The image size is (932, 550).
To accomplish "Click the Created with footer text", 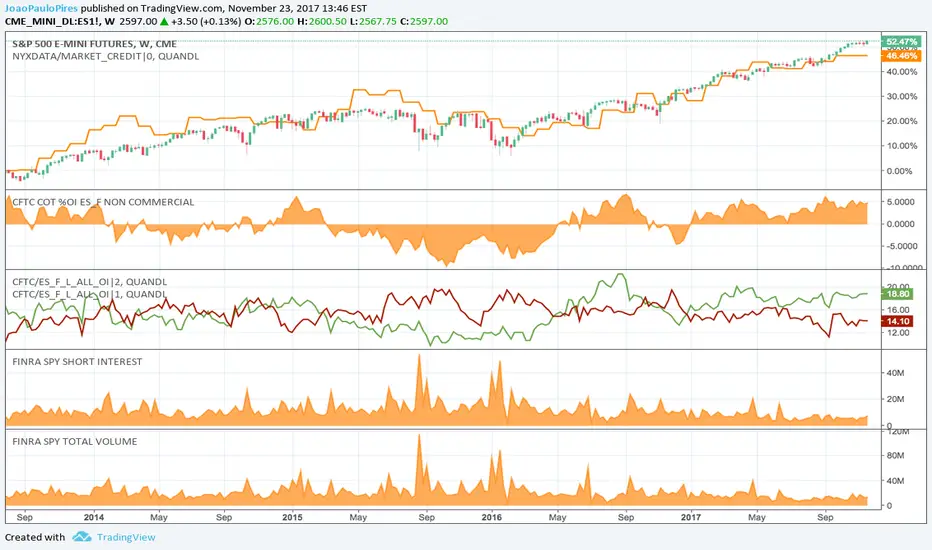I will [35, 537].
